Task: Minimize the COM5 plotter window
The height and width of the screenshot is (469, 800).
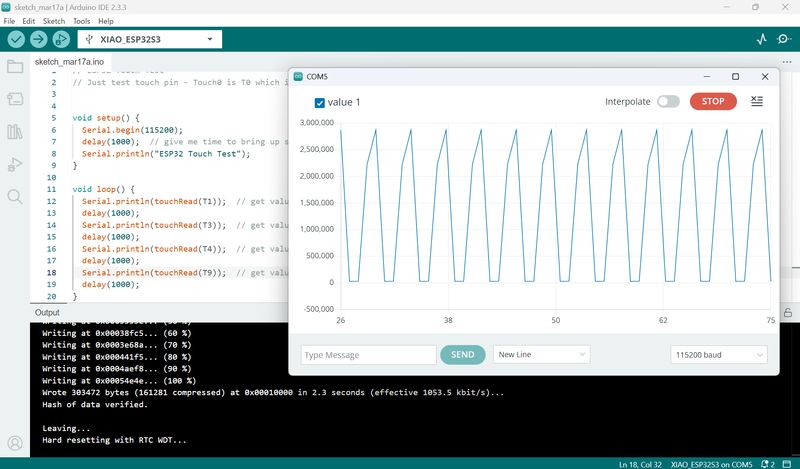Action: [707, 77]
